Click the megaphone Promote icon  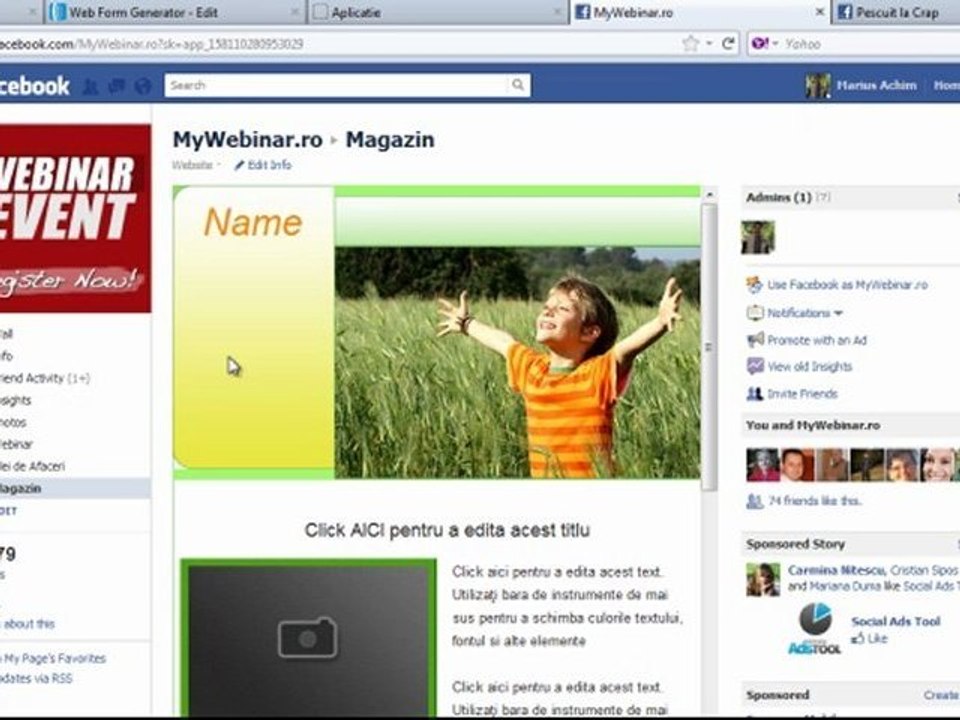(755, 339)
